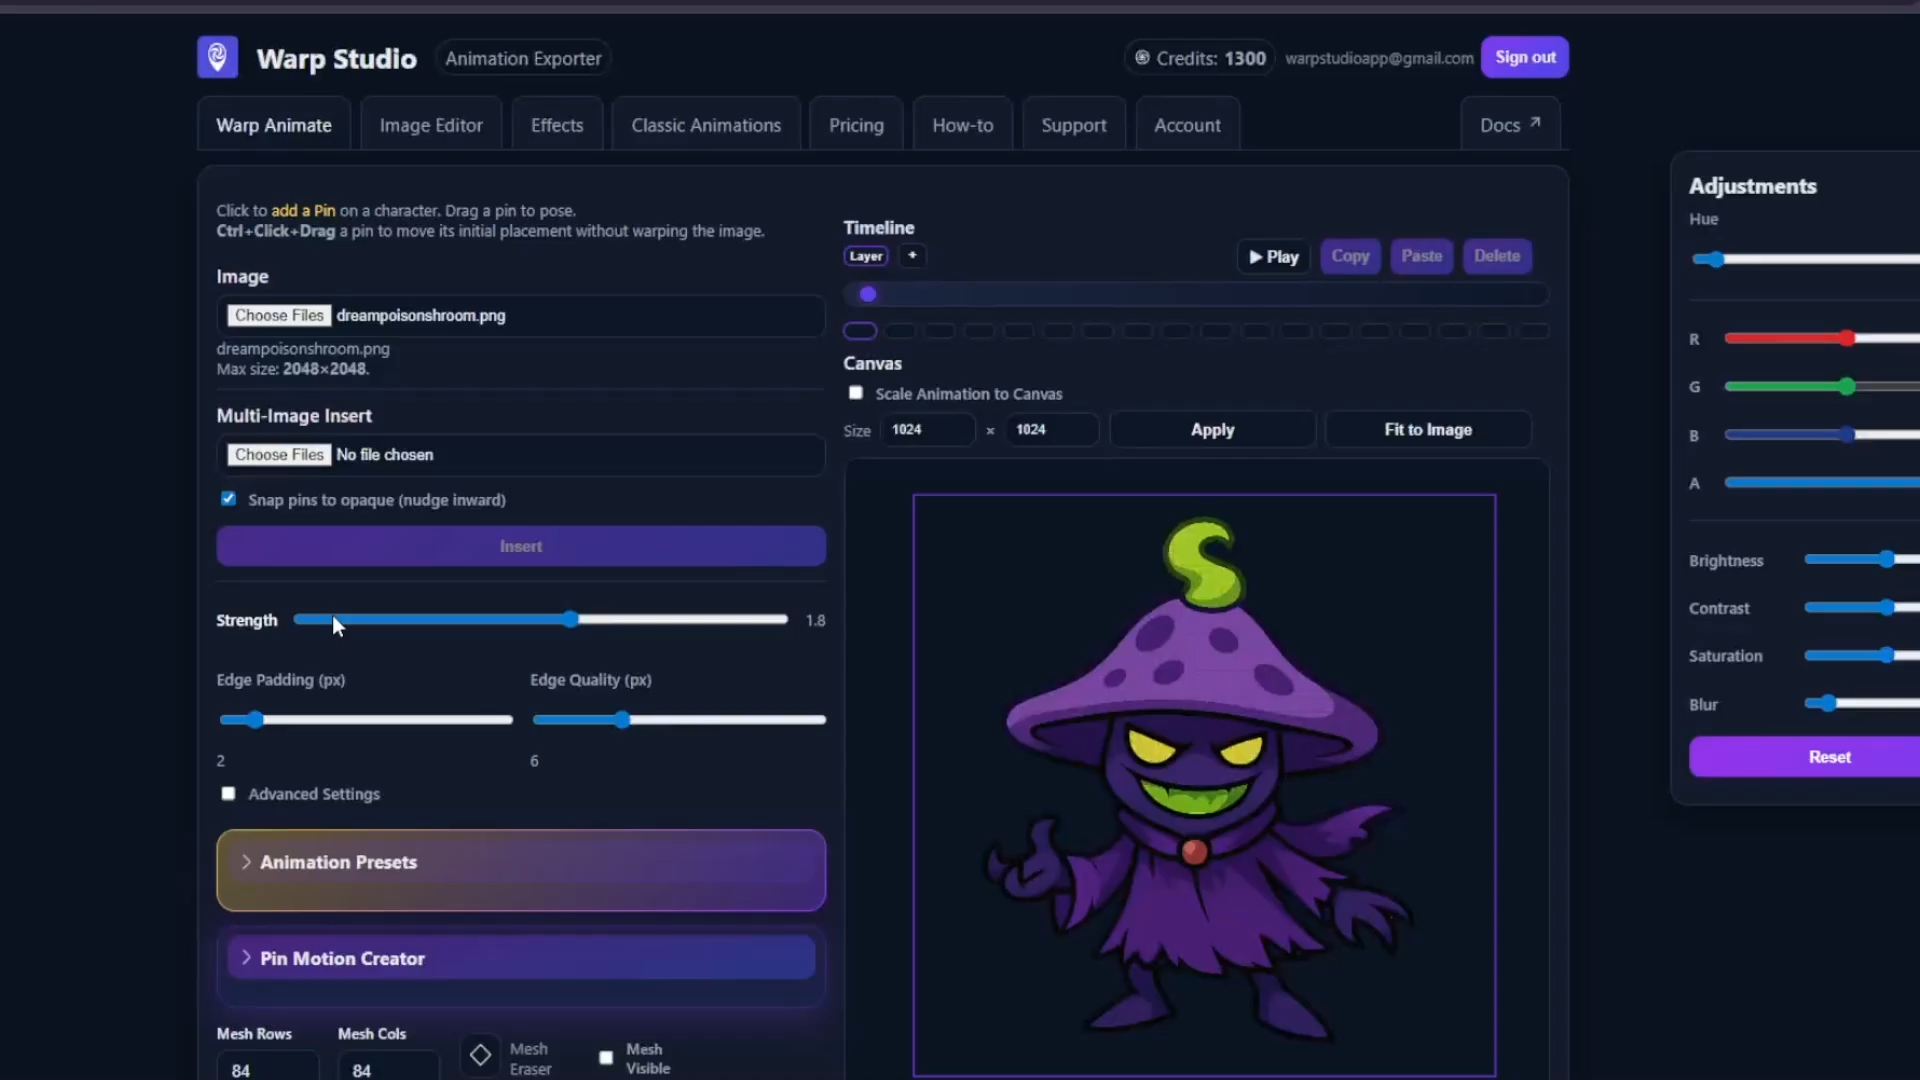Open Docs external link
Viewport: 1920px width, 1080px height.
click(x=1509, y=125)
